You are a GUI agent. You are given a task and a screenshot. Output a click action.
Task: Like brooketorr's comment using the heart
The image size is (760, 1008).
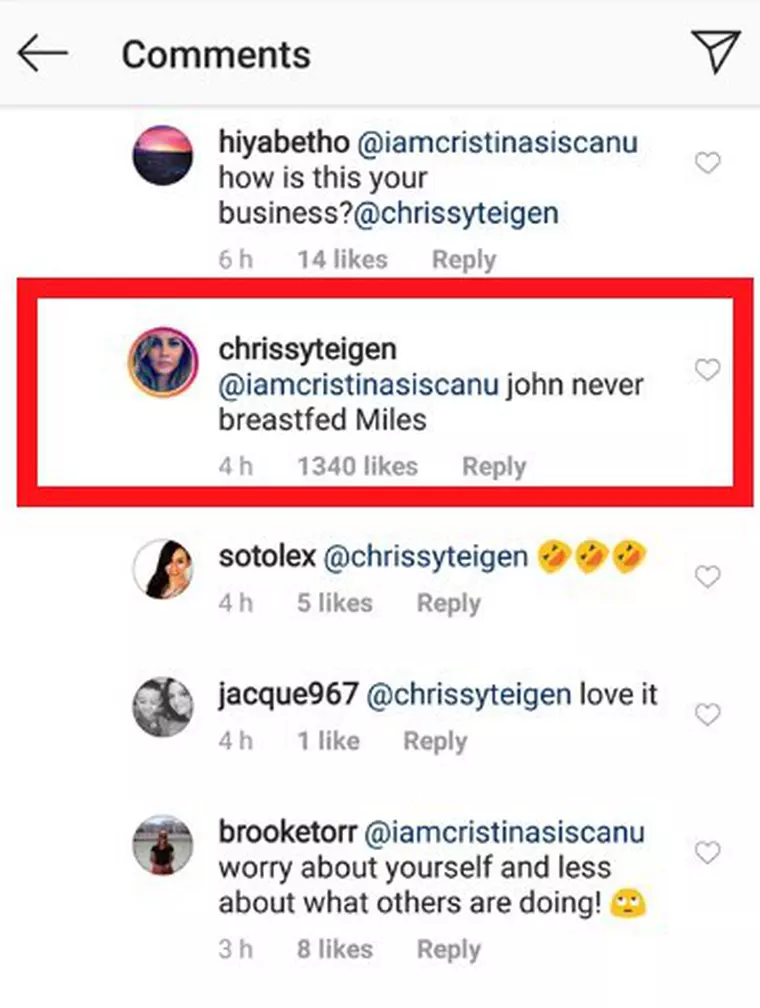709,852
